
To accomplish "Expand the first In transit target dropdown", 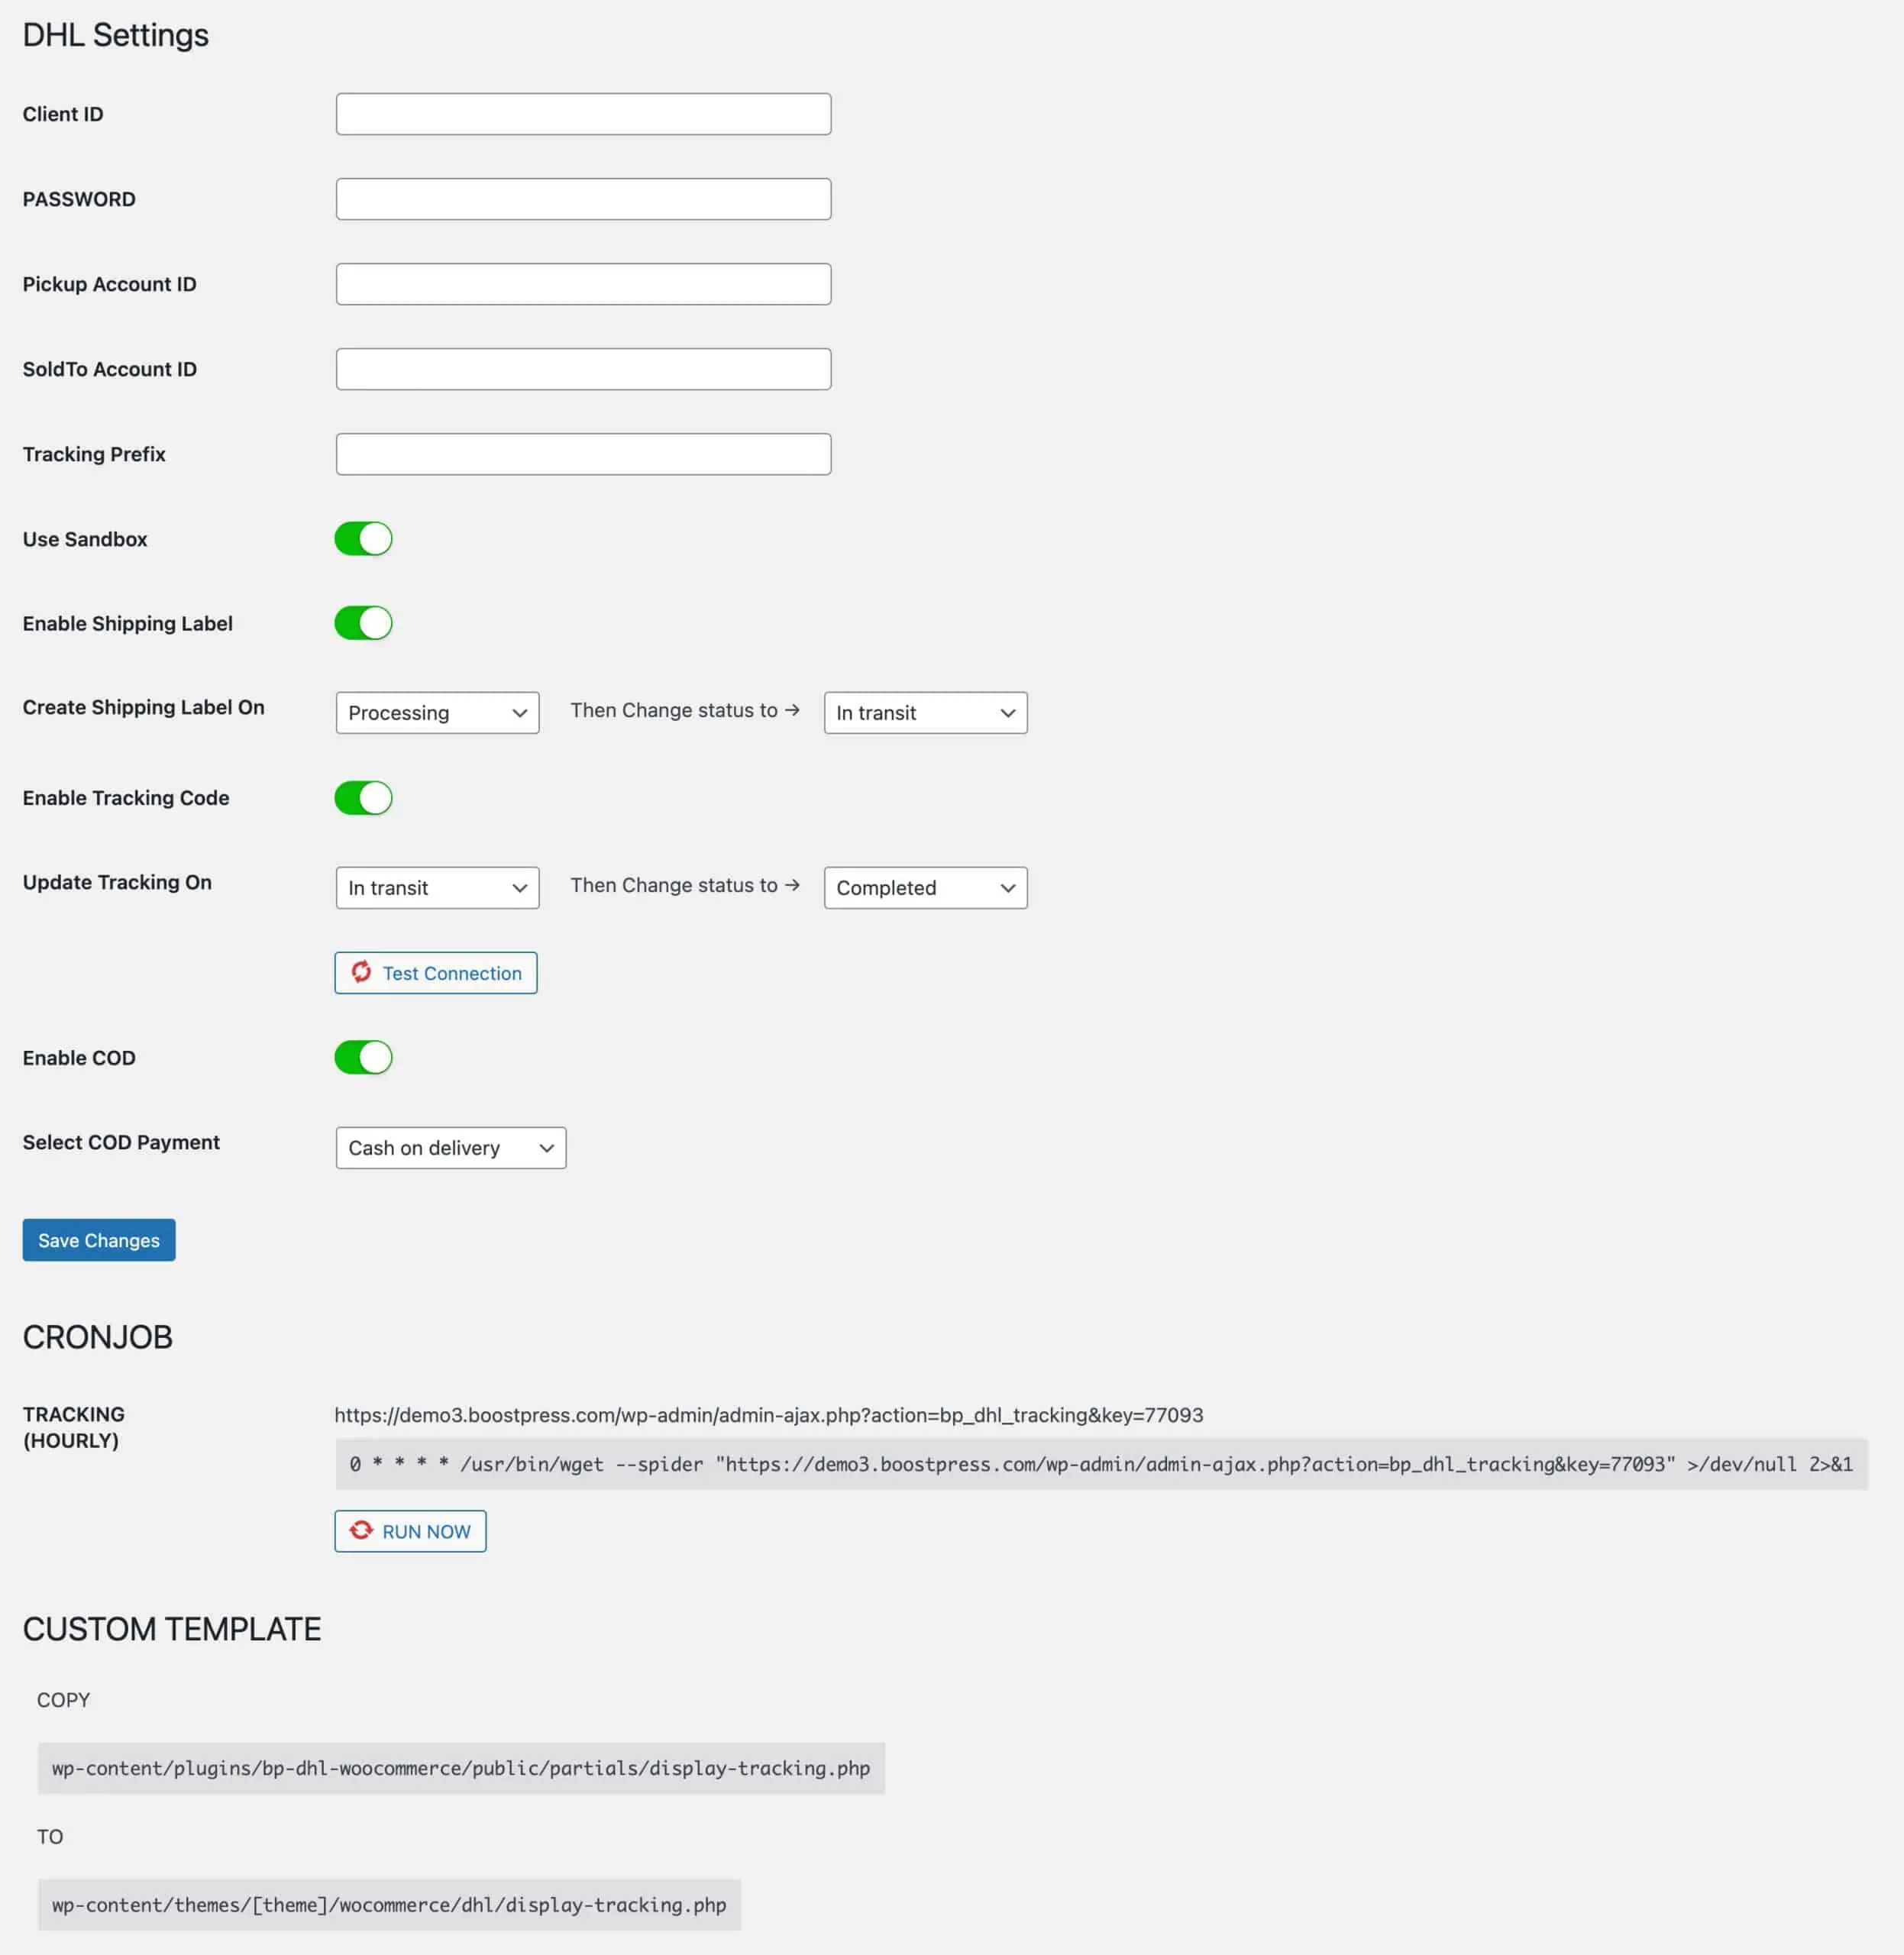I will pos(925,713).
